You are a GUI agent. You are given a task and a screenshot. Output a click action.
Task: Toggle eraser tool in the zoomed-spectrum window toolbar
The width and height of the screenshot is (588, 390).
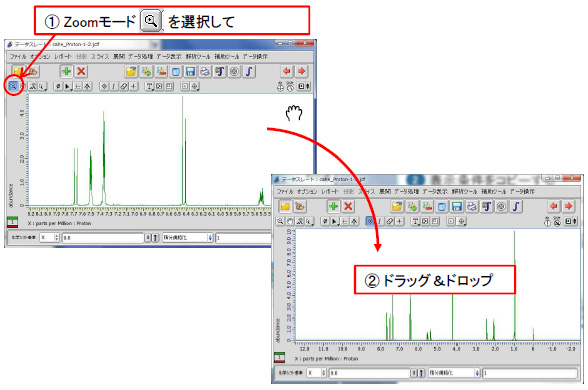124,86
